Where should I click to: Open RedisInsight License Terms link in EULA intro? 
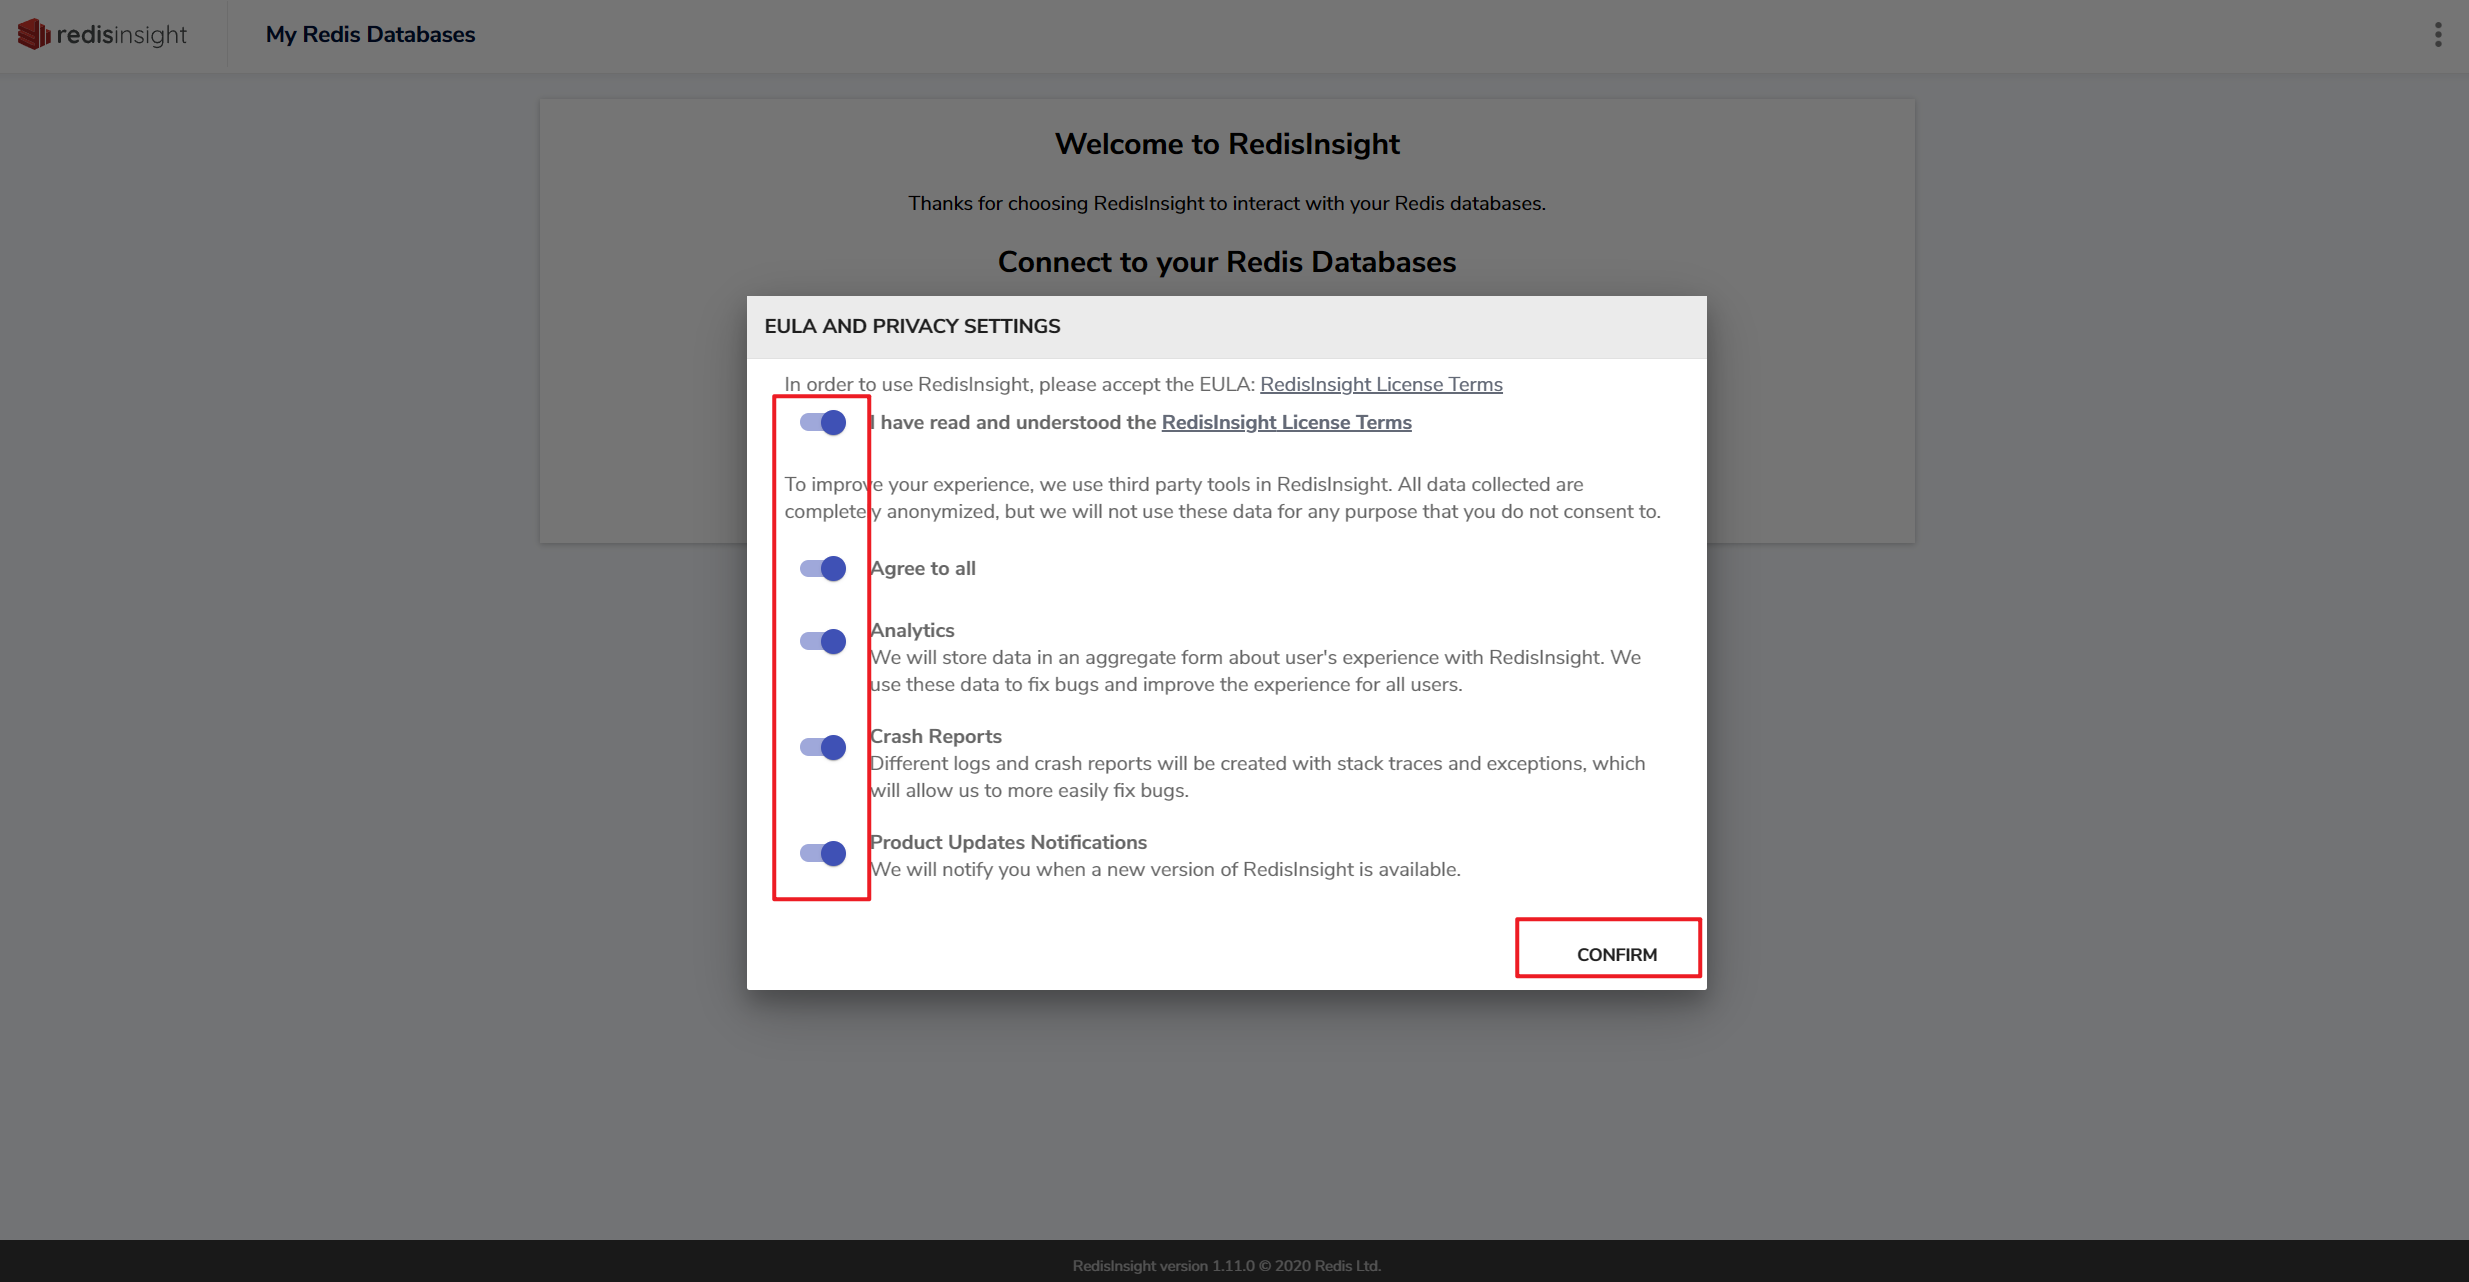tap(1381, 385)
